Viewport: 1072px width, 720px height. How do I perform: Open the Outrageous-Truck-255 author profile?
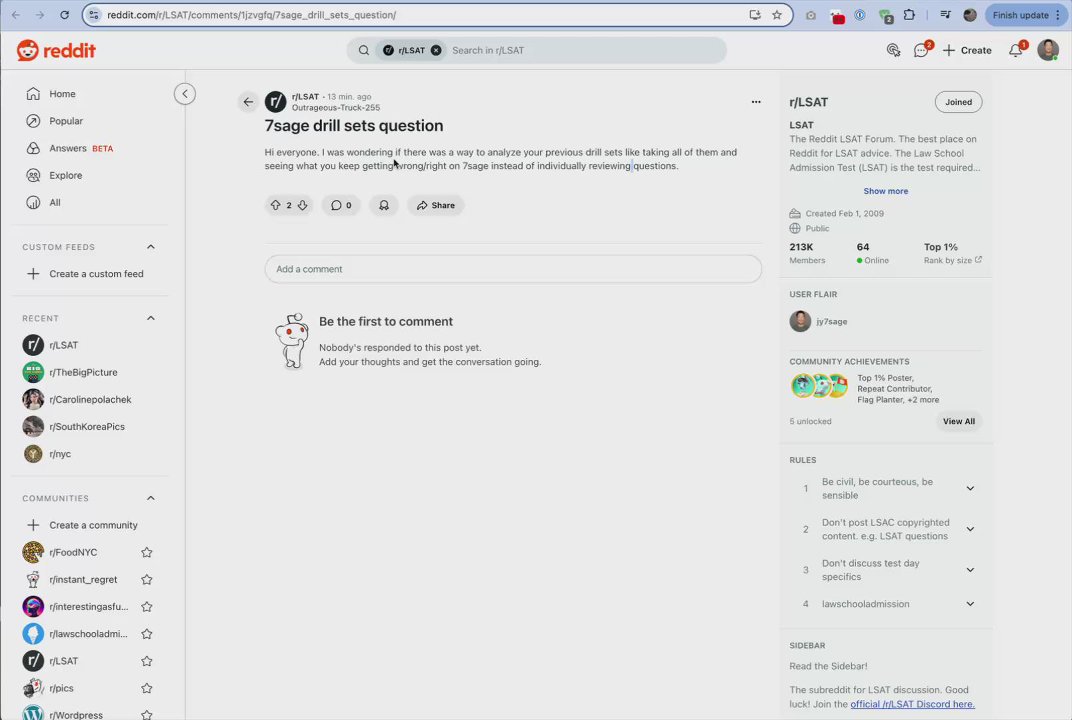[336, 107]
